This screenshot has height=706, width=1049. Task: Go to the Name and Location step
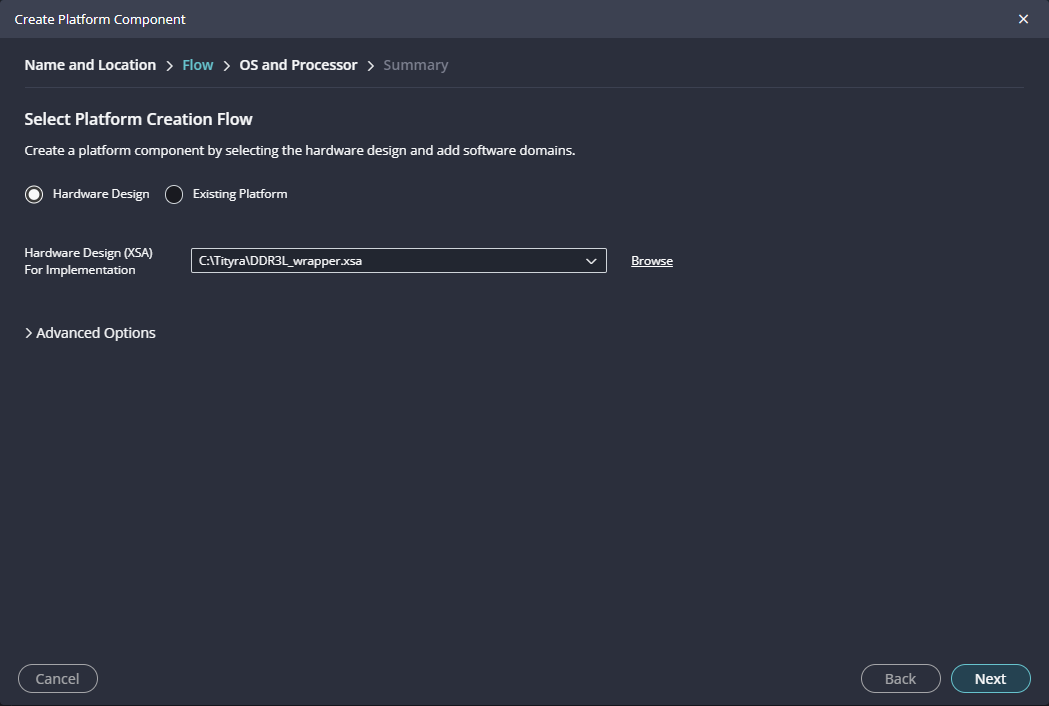[x=90, y=65]
